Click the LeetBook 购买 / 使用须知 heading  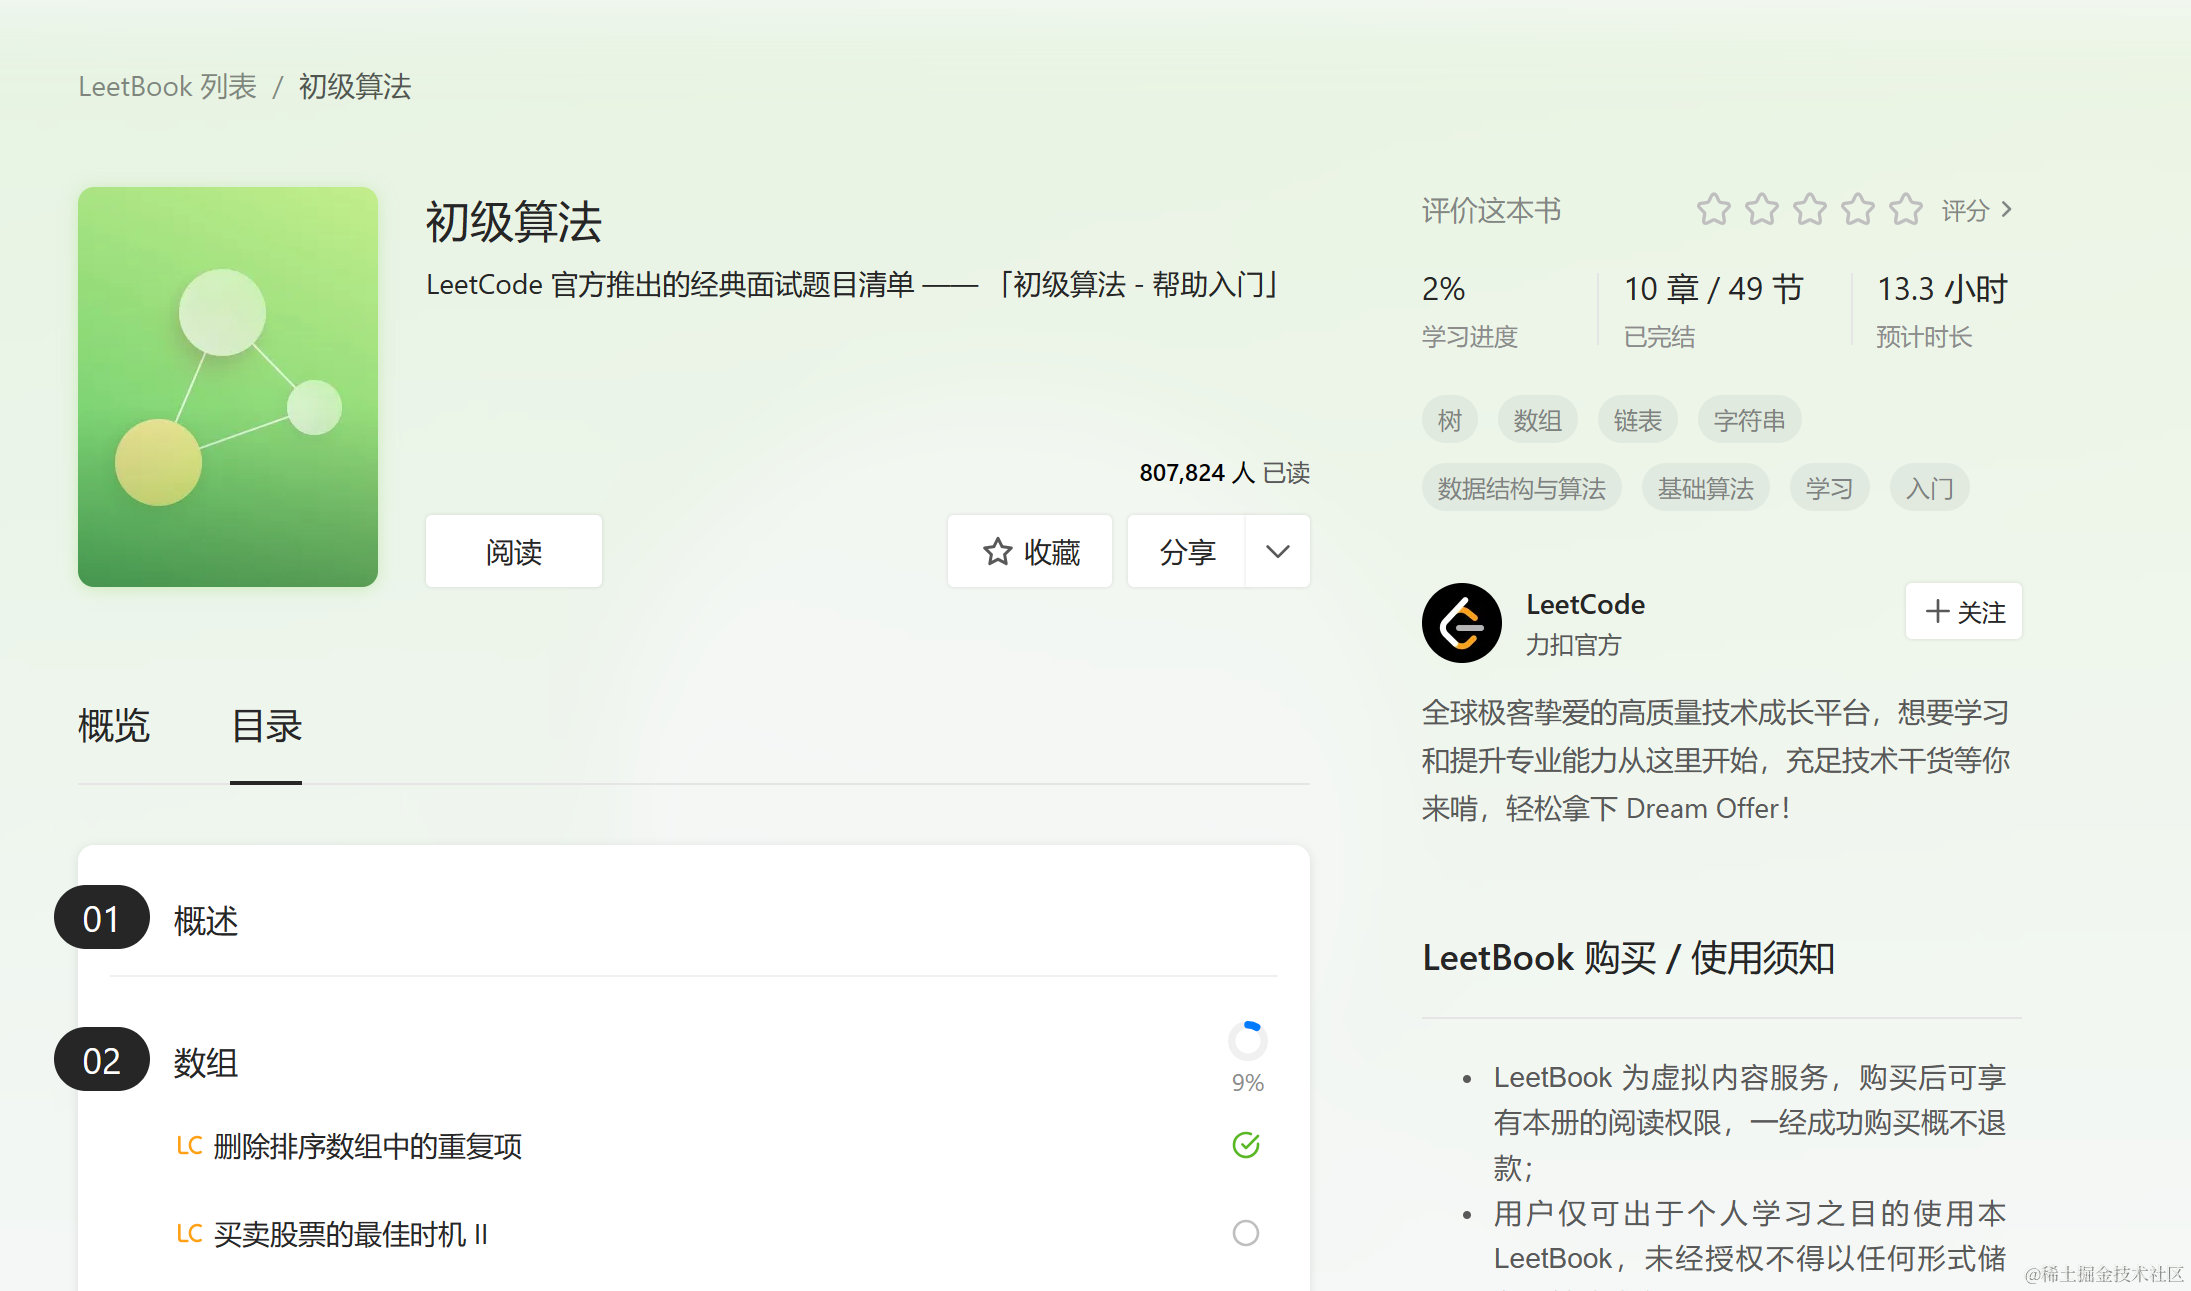pos(1628,958)
